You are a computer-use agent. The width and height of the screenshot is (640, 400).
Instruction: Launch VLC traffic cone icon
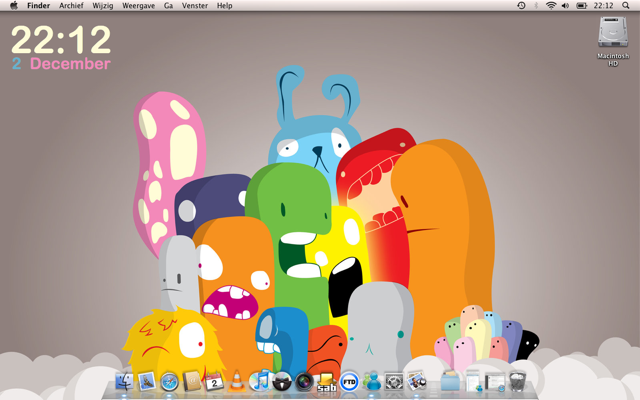coord(236,381)
